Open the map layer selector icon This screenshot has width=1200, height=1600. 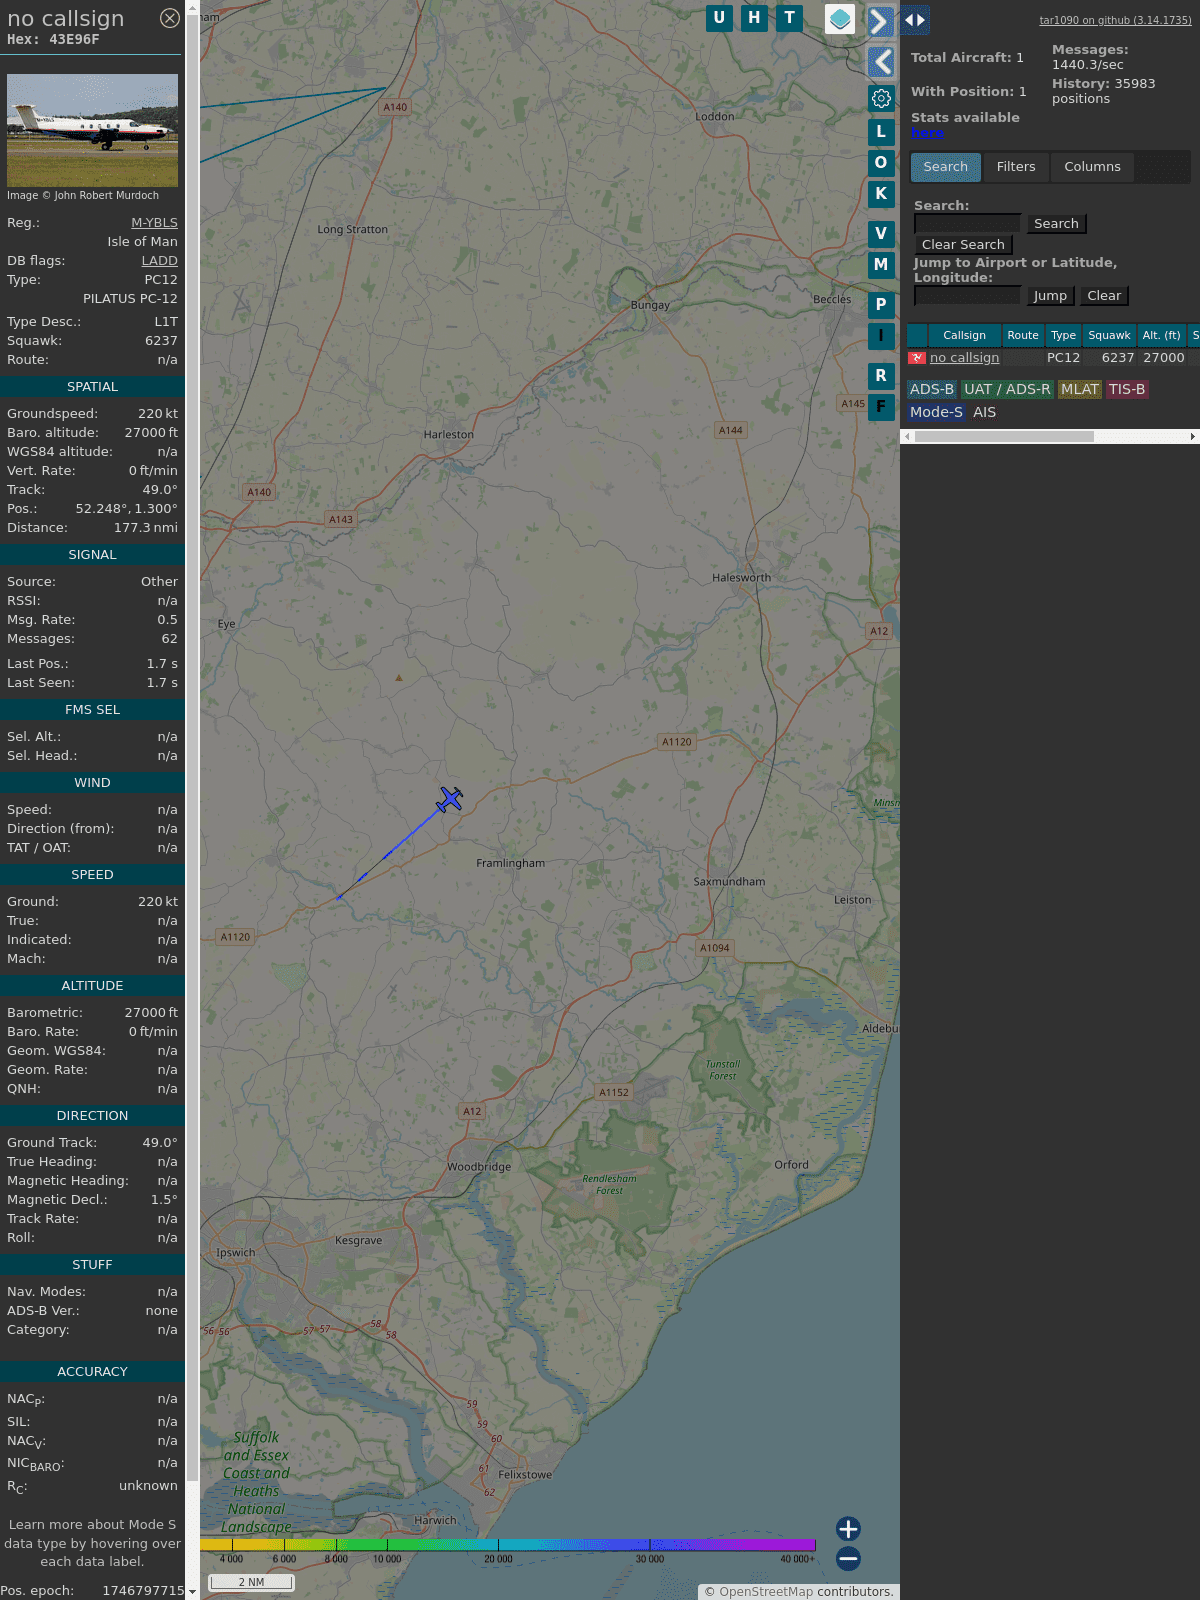839,19
